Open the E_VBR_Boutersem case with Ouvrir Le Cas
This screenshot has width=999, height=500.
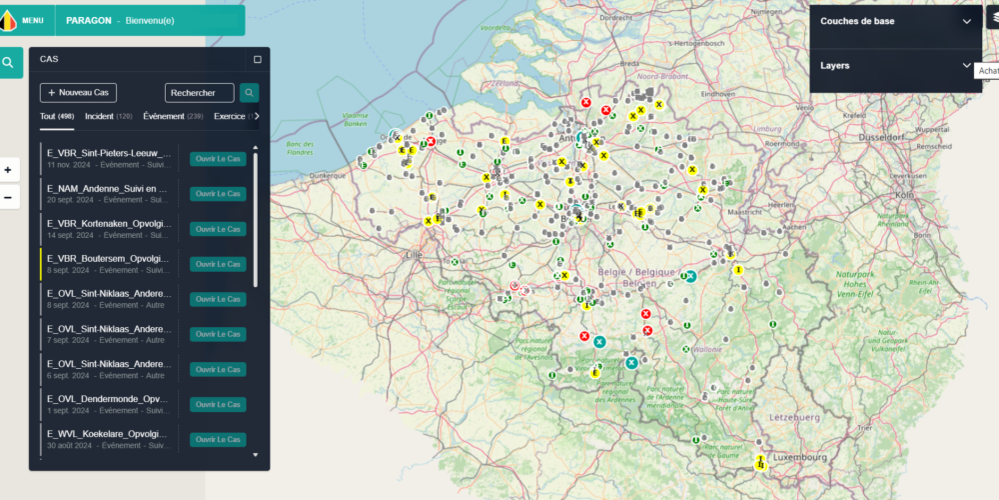click(x=218, y=264)
